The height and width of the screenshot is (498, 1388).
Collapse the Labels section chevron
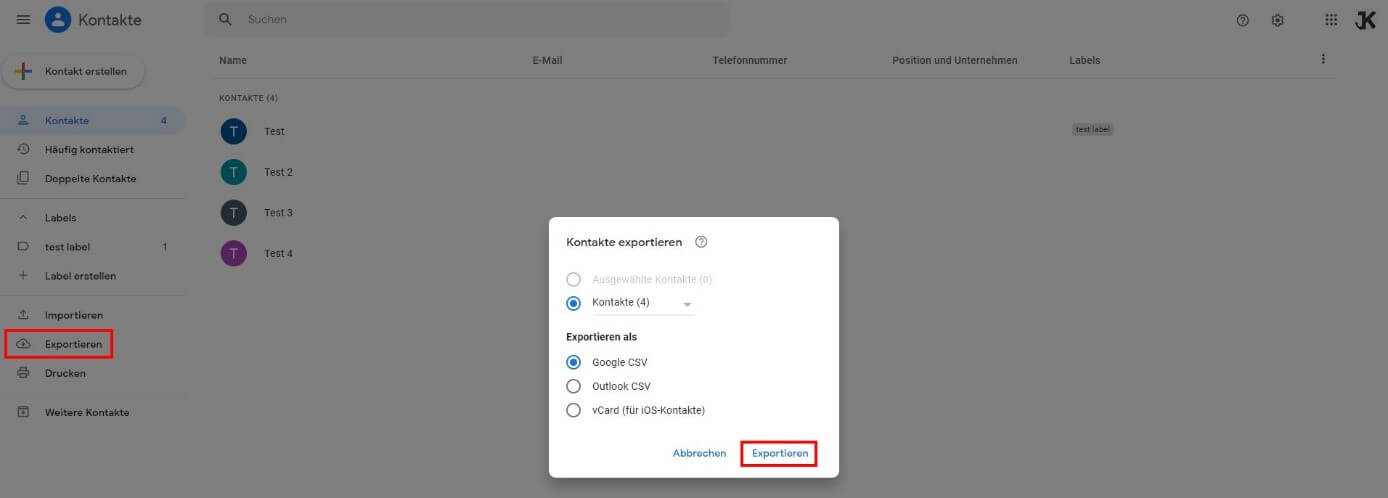(x=23, y=217)
